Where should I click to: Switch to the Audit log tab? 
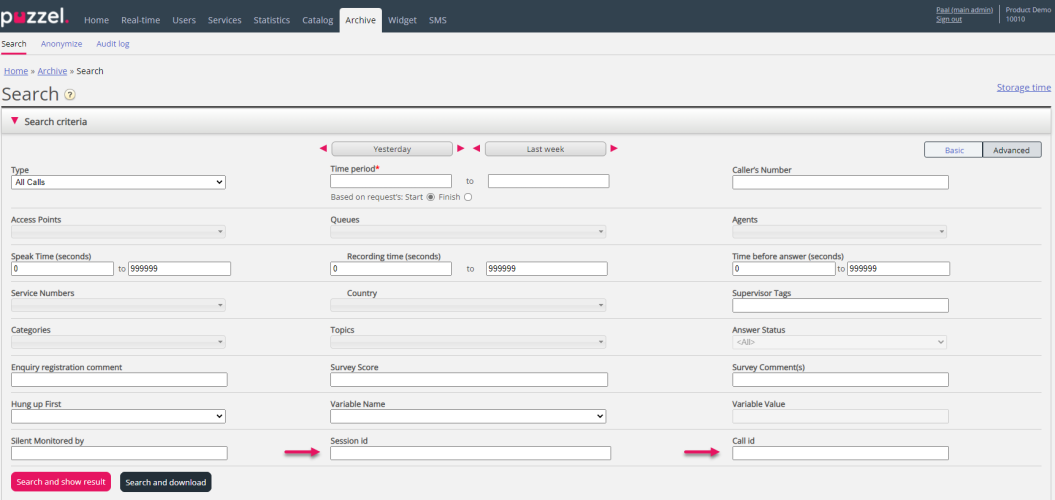[x=112, y=44]
